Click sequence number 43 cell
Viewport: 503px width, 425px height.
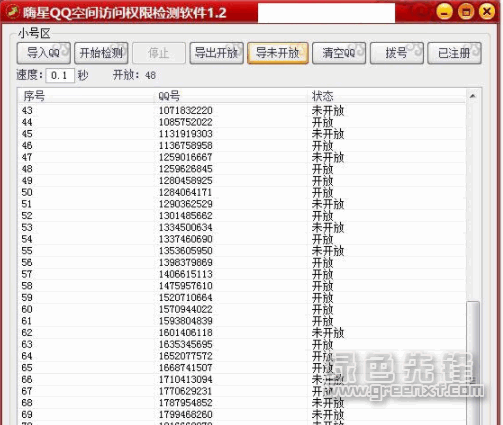click(27, 110)
